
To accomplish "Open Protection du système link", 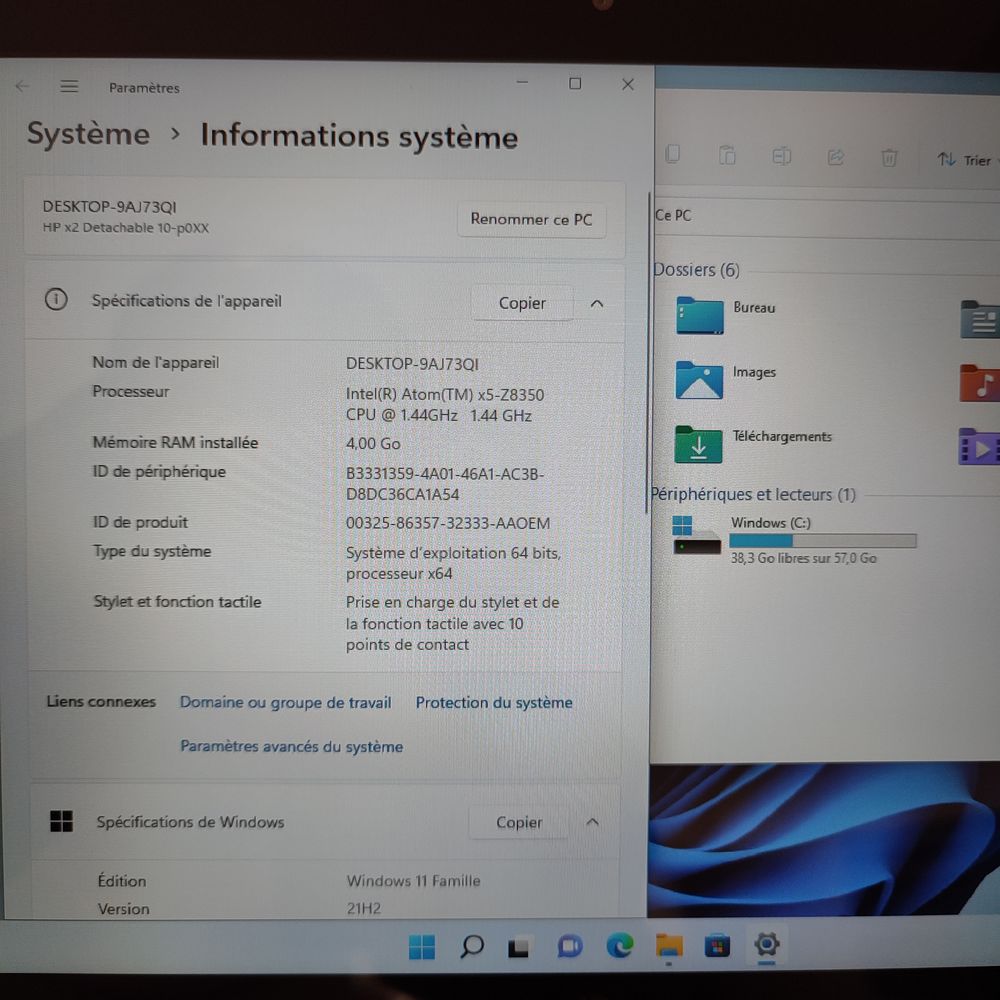I will point(494,702).
